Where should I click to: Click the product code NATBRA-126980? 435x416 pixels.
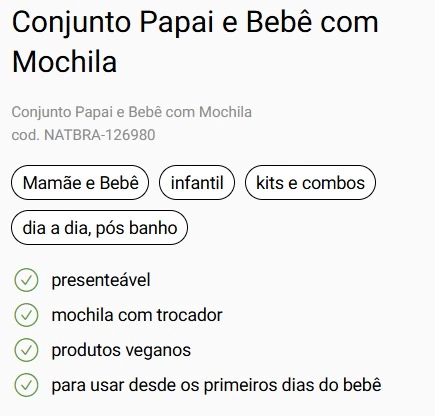[x=100, y=135]
